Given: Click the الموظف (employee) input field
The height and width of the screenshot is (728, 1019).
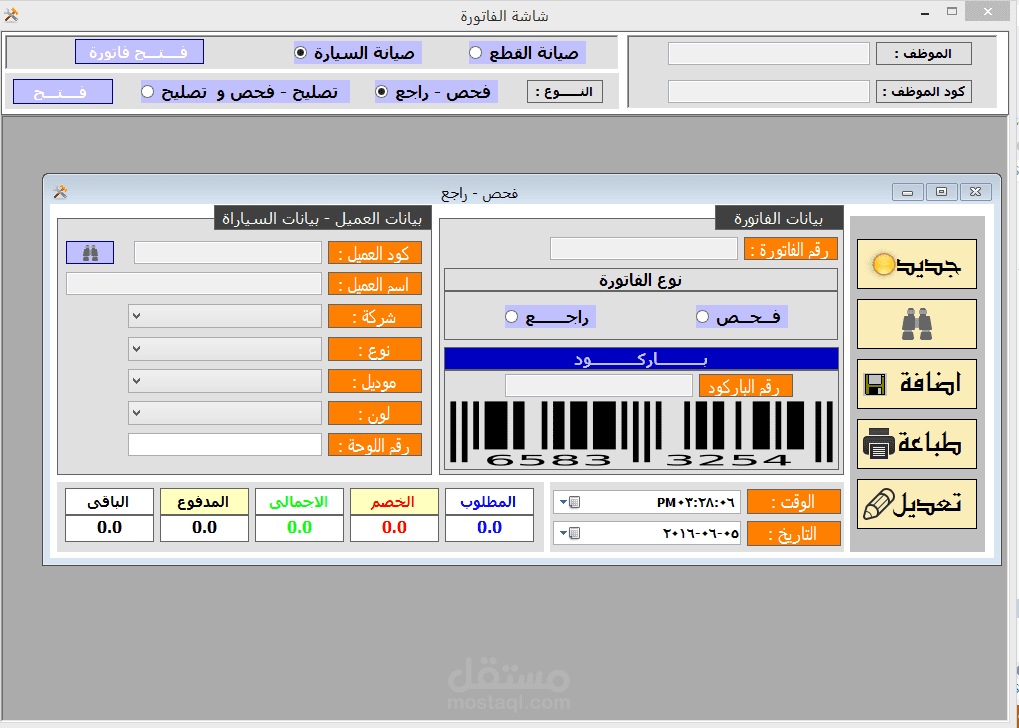Looking at the screenshot, I should 769,53.
